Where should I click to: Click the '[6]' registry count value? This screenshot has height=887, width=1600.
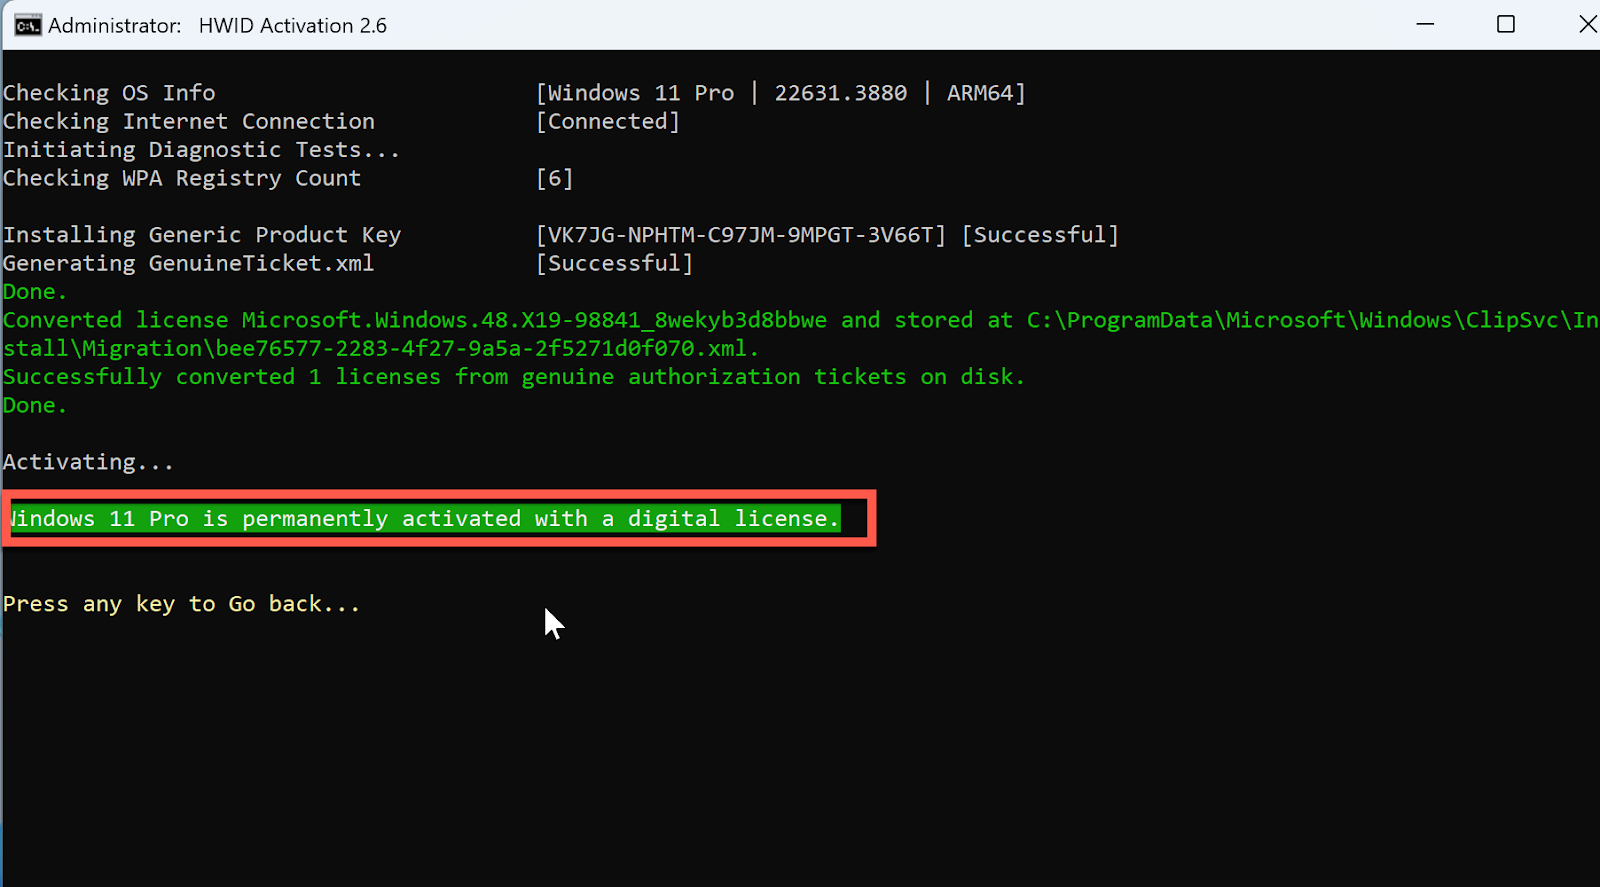click(555, 178)
